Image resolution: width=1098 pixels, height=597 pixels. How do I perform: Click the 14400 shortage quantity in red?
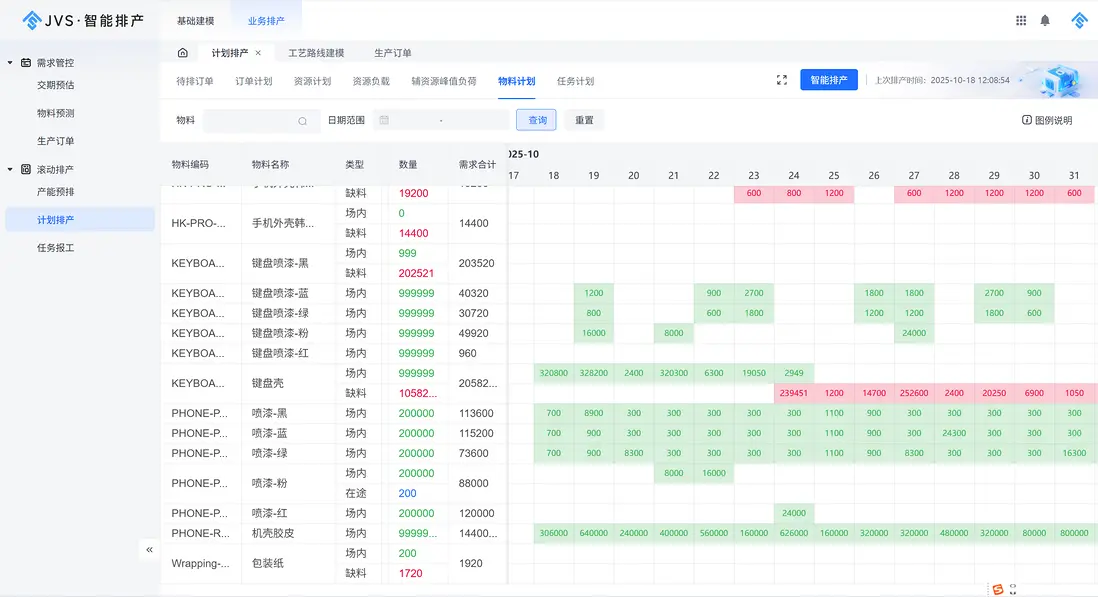[x=413, y=233]
